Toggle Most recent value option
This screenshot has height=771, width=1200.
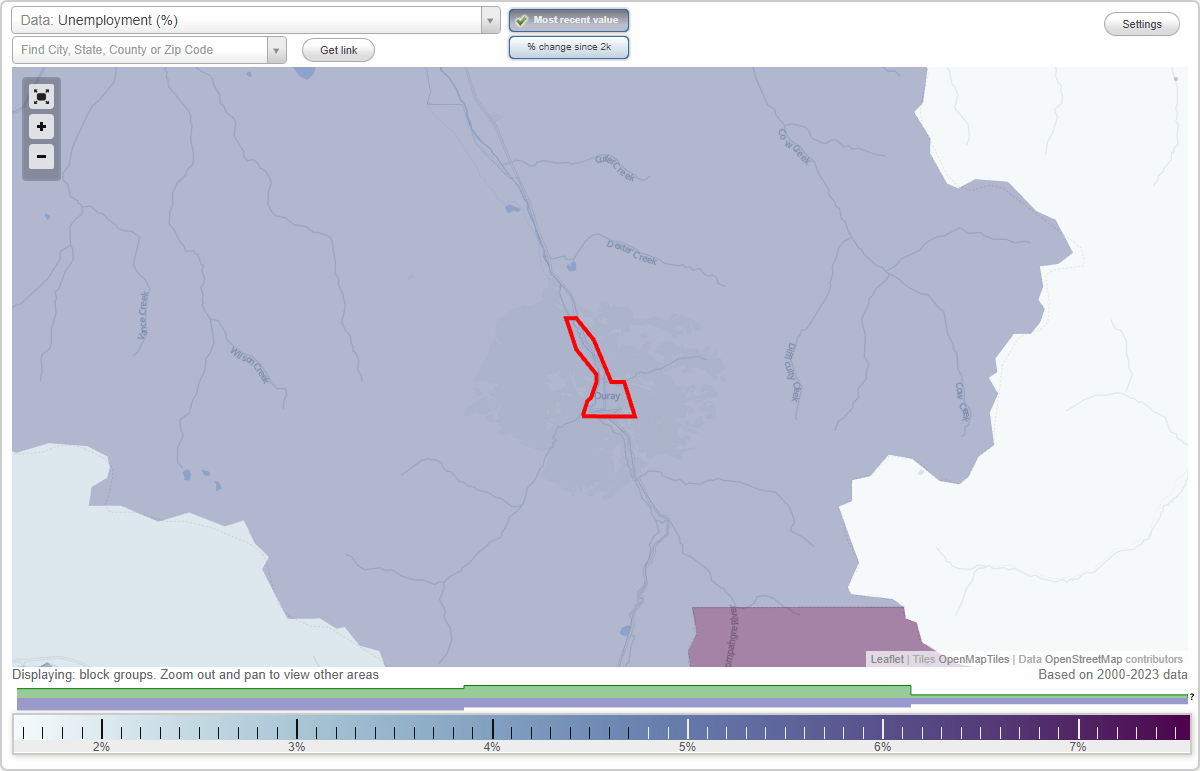(569, 20)
